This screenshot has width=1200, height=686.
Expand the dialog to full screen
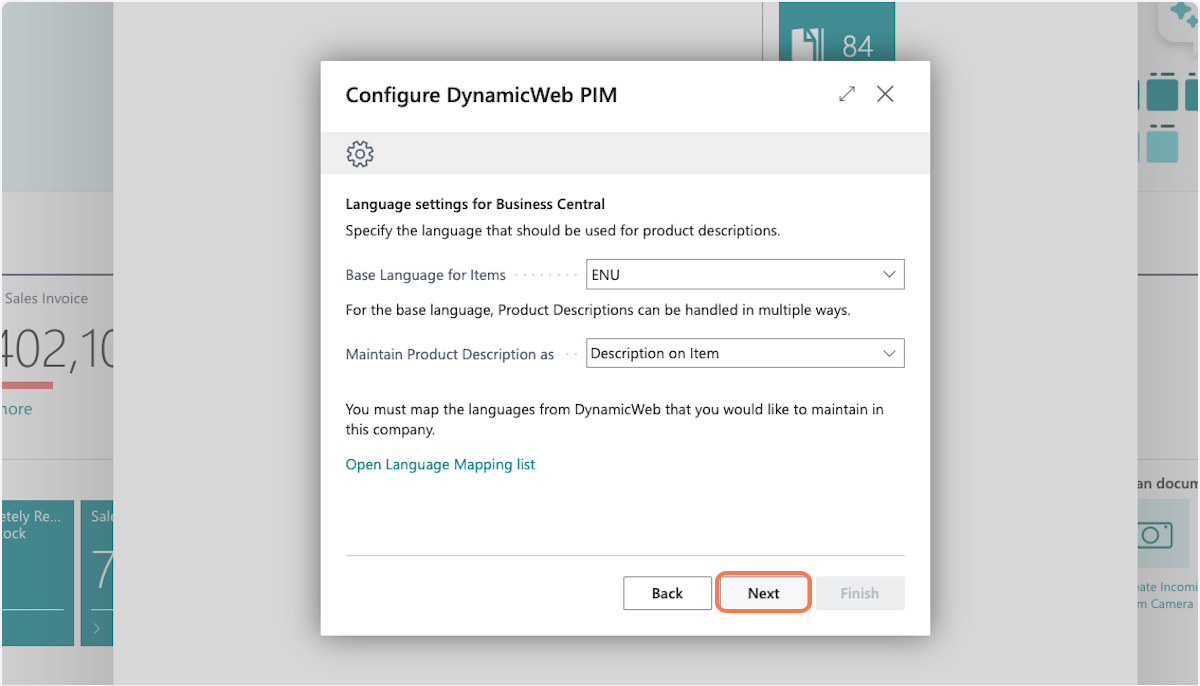click(x=847, y=94)
